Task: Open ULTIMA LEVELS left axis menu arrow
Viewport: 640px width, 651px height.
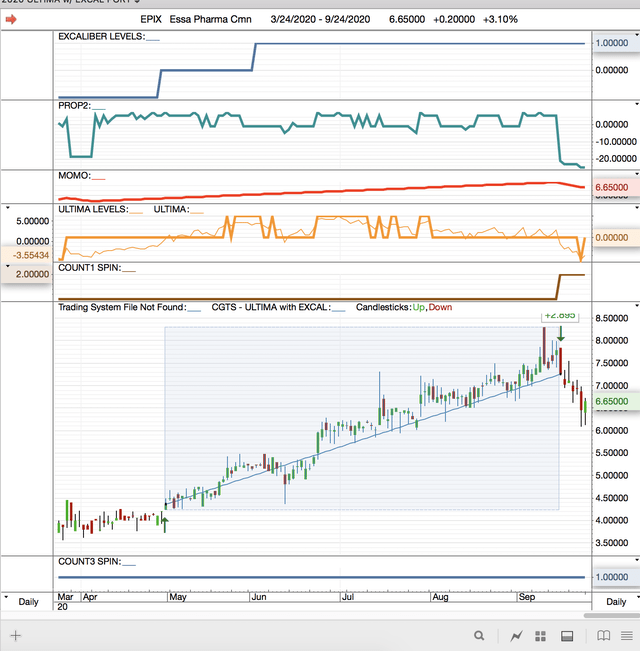Action: (7, 208)
